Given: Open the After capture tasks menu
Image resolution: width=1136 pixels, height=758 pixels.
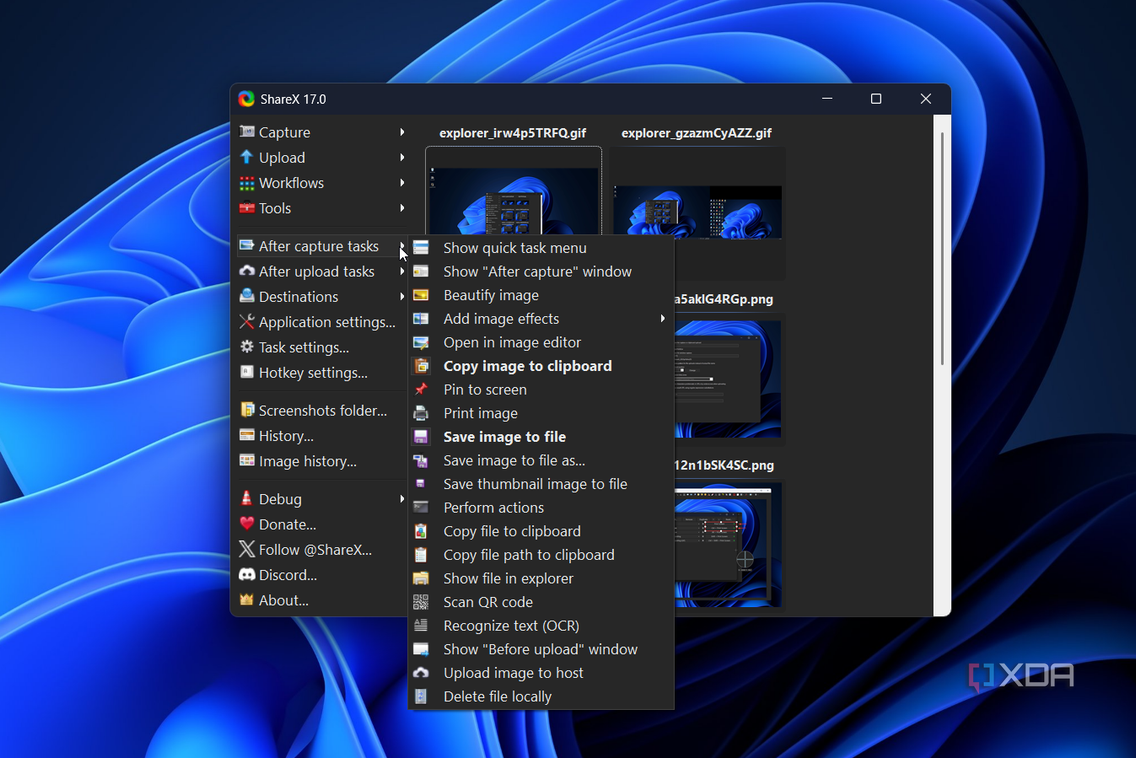Looking at the screenshot, I should (x=322, y=246).
